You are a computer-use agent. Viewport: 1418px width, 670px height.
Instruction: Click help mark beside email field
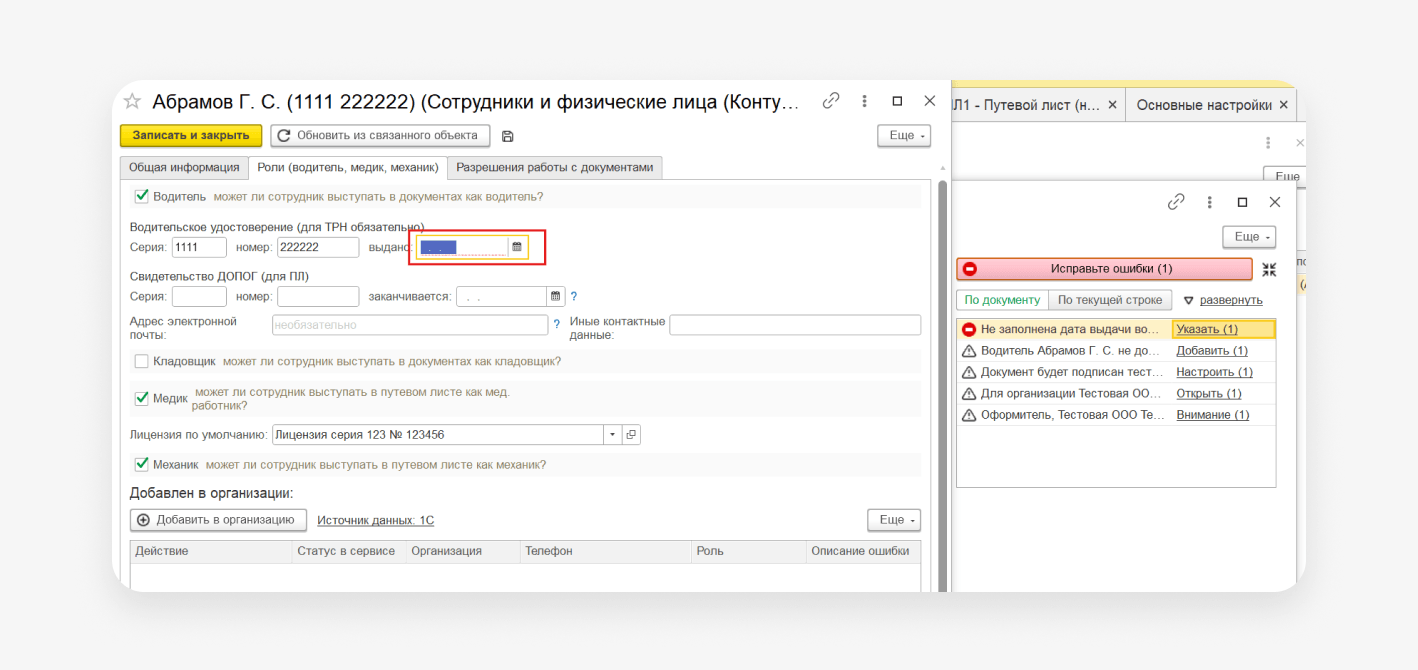556,325
